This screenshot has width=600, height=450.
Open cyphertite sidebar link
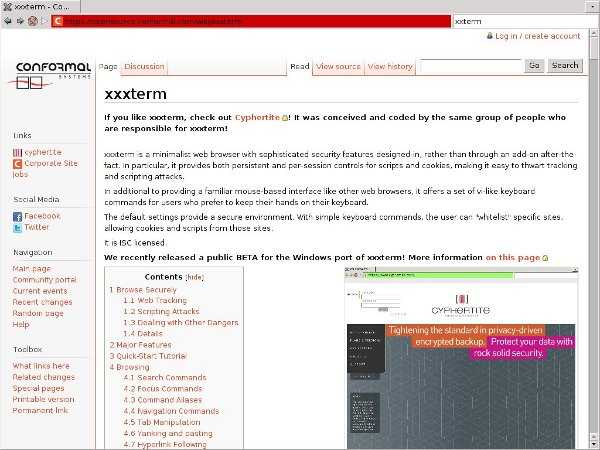pos(43,152)
